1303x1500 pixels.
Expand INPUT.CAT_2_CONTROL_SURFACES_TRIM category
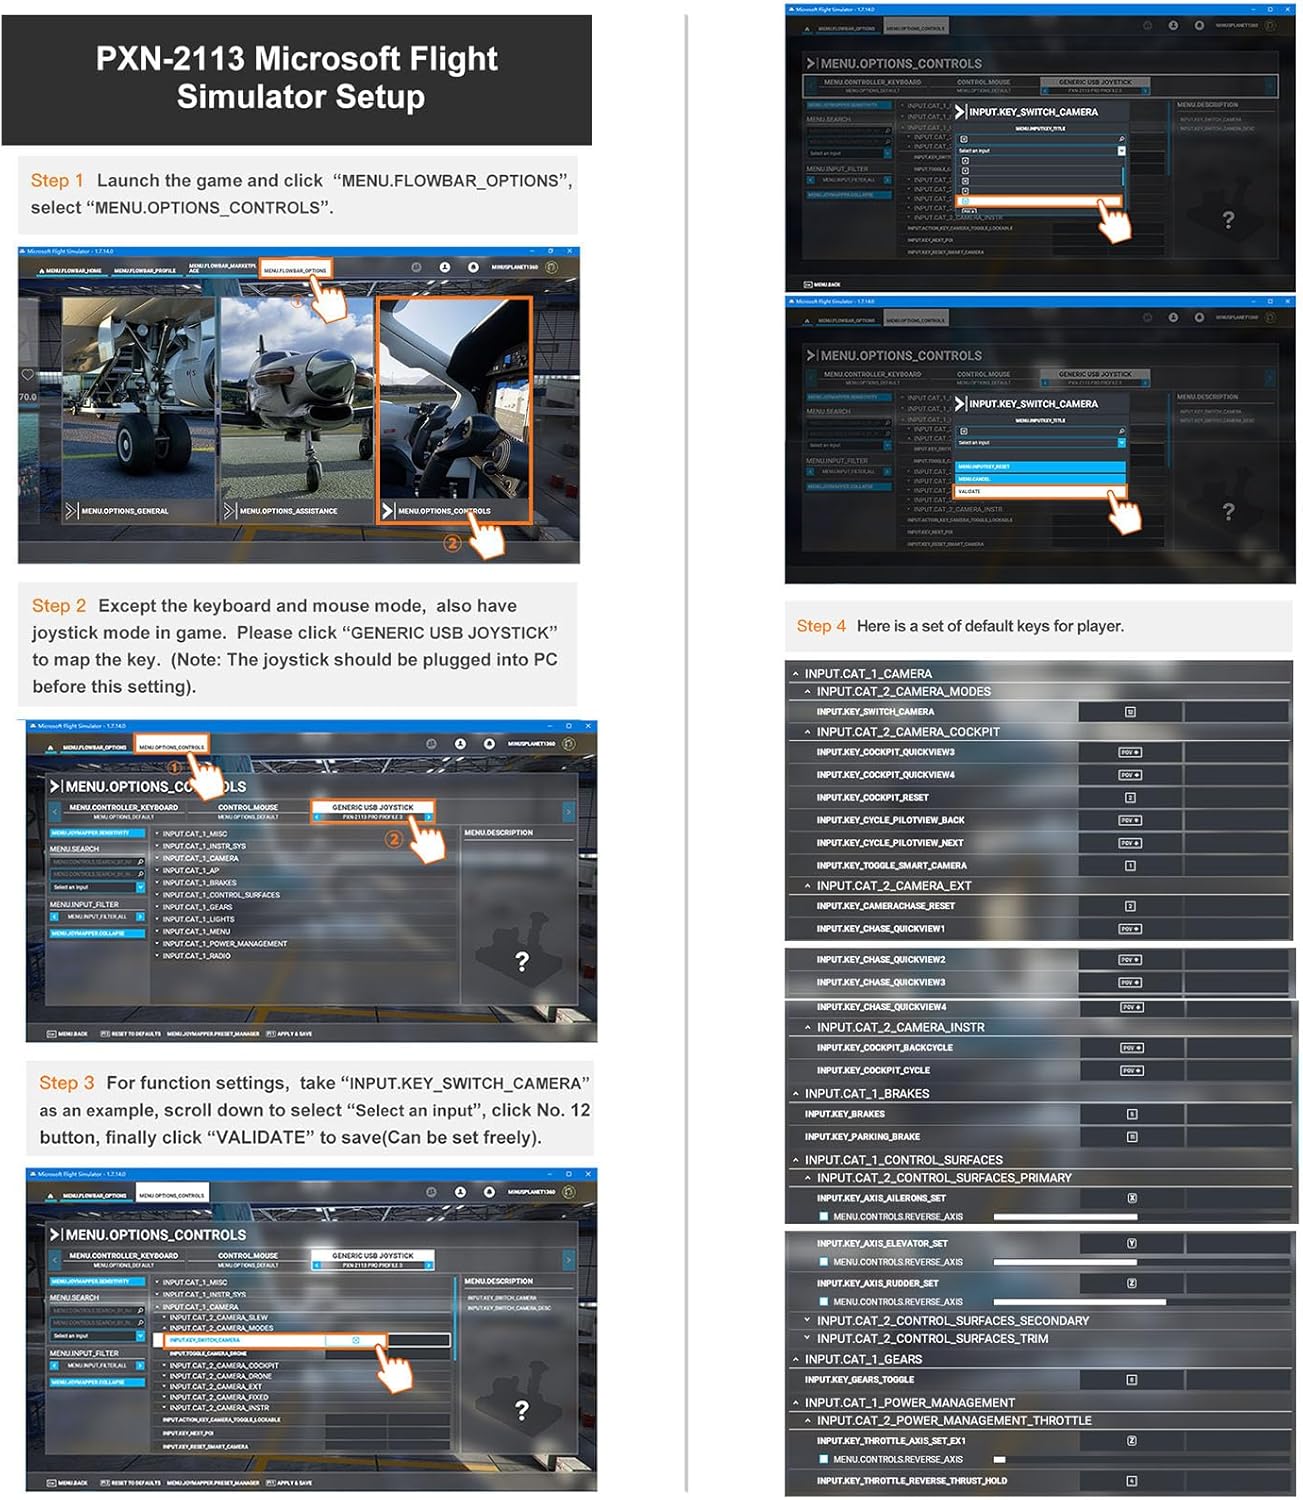[x=808, y=1339]
